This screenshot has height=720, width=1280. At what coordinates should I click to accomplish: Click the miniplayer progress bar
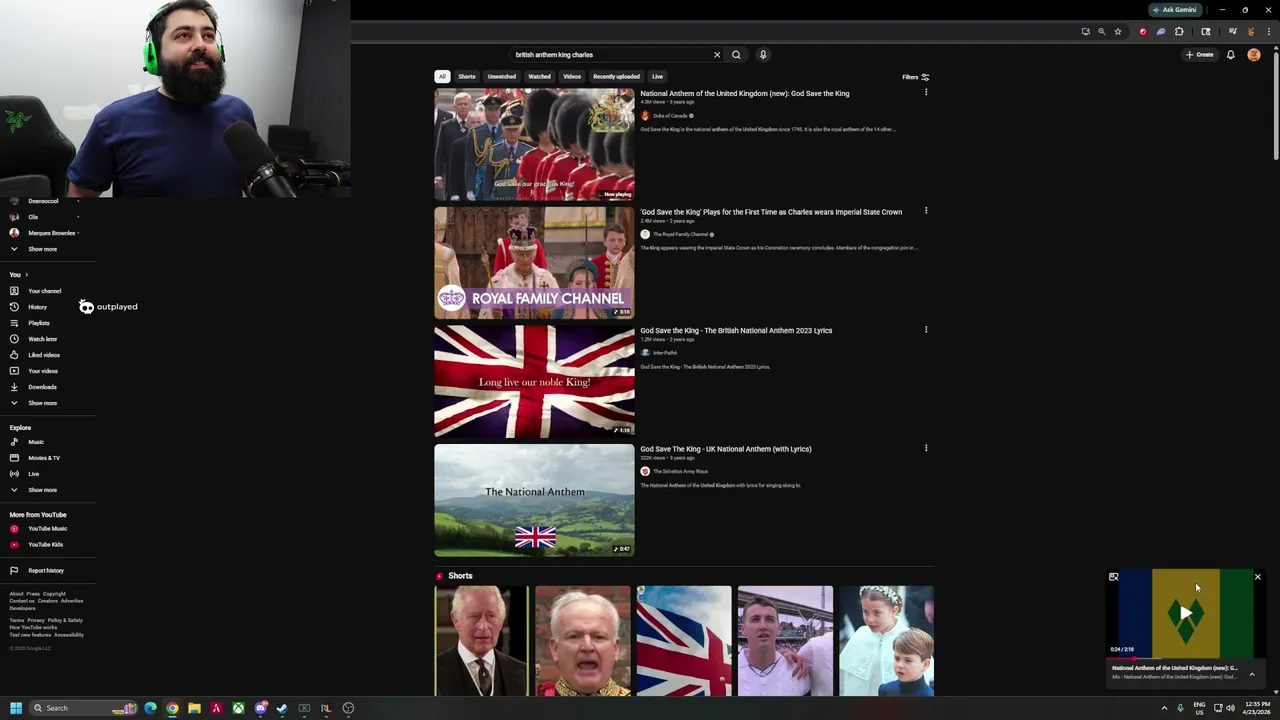tap(1185, 658)
